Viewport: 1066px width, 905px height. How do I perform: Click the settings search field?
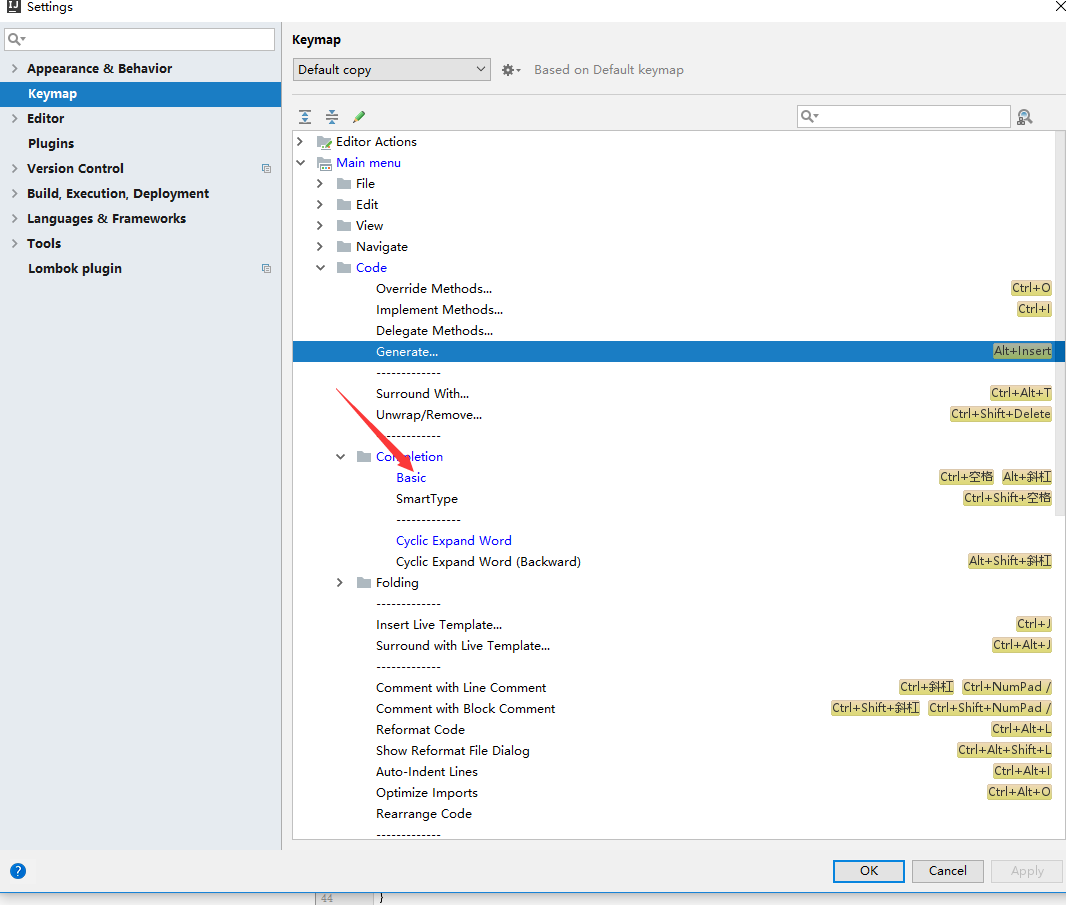(140, 39)
